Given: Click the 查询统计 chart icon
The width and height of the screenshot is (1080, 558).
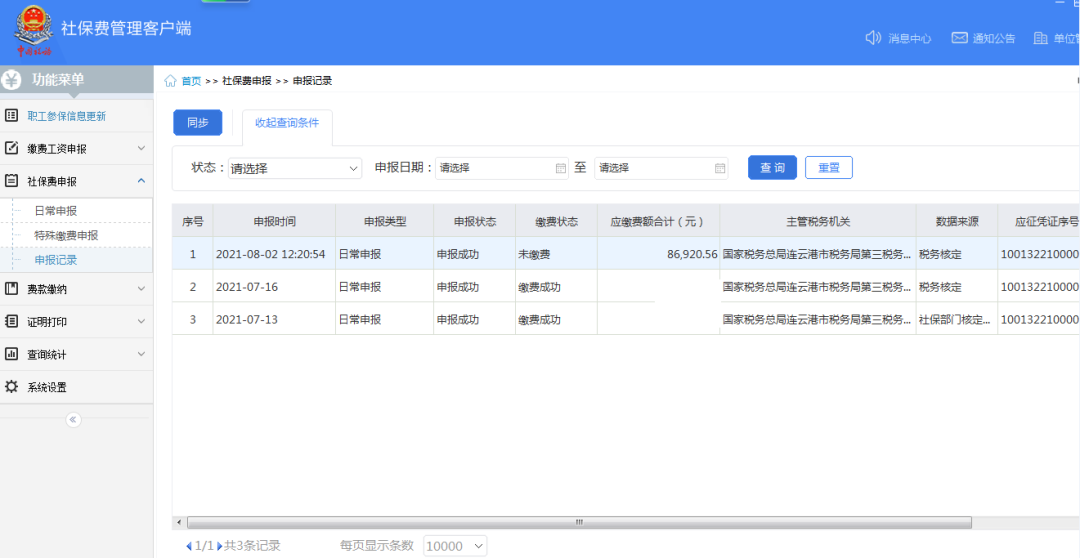Looking at the screenshot, I should tap(12, 354).
